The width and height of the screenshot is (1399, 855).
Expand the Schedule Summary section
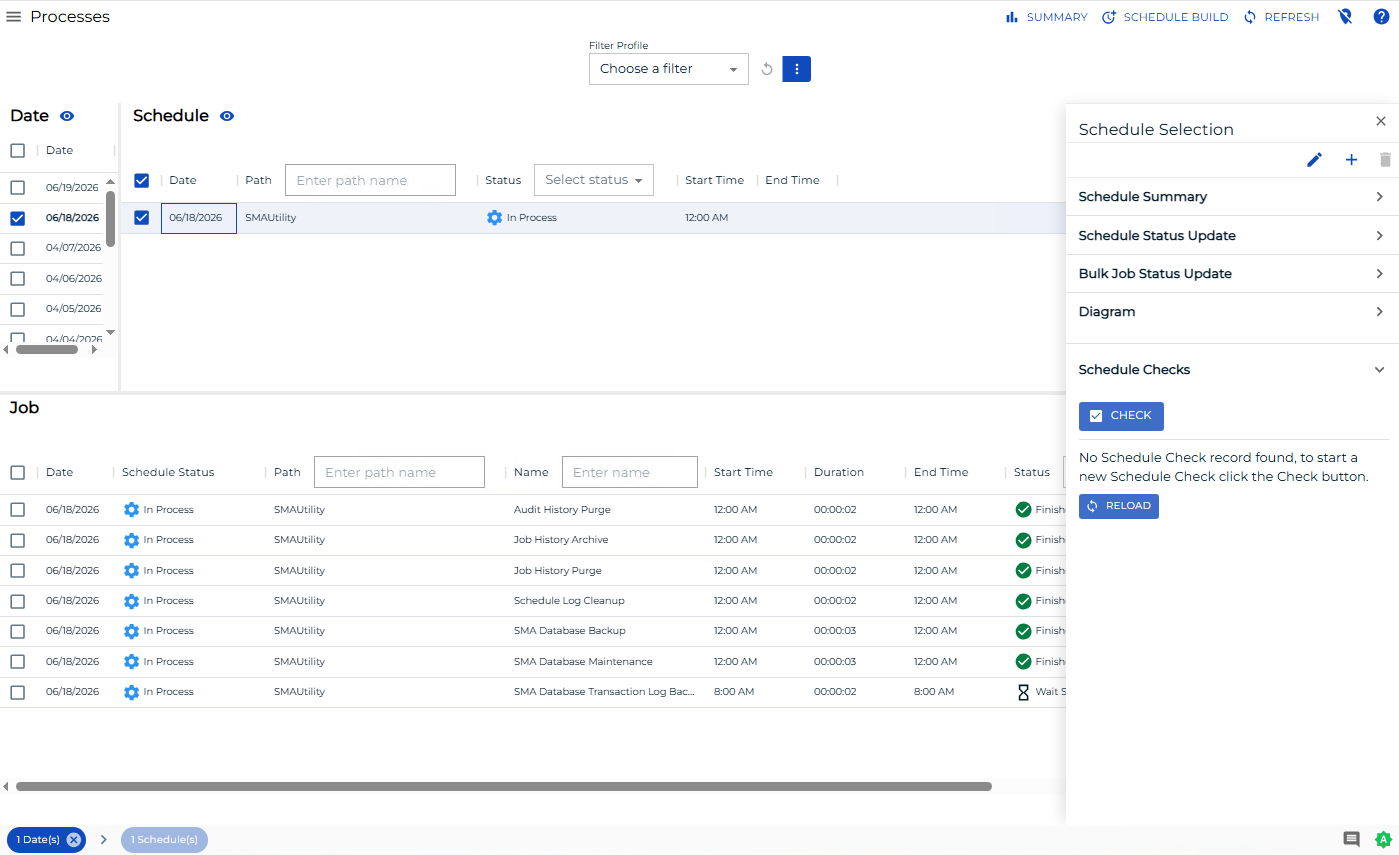click(x=1229, y=197)
